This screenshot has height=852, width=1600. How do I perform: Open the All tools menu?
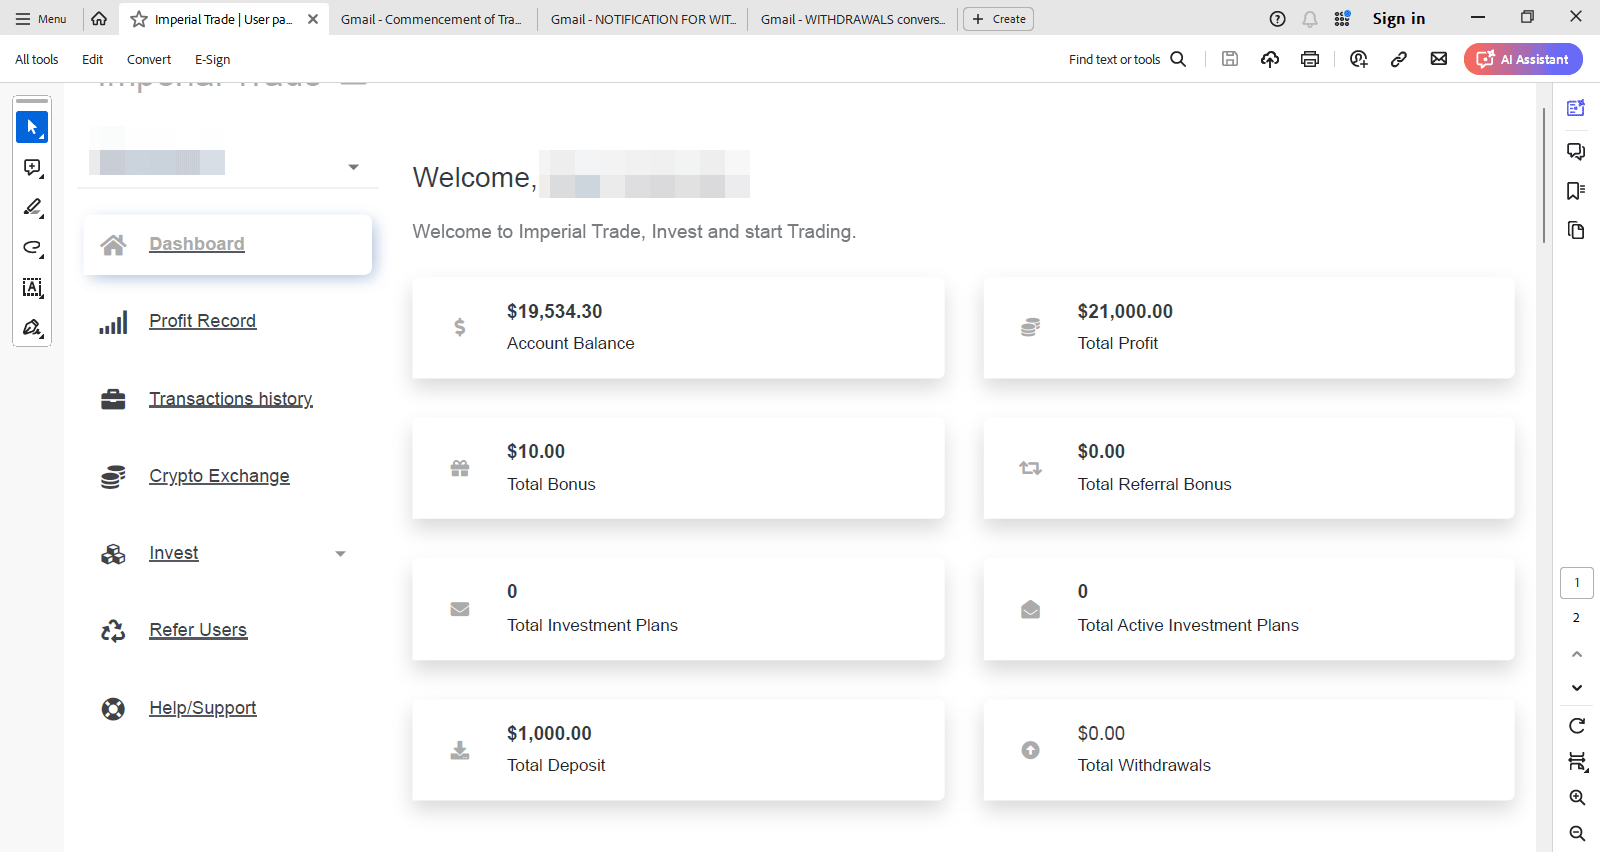[37, 60]
